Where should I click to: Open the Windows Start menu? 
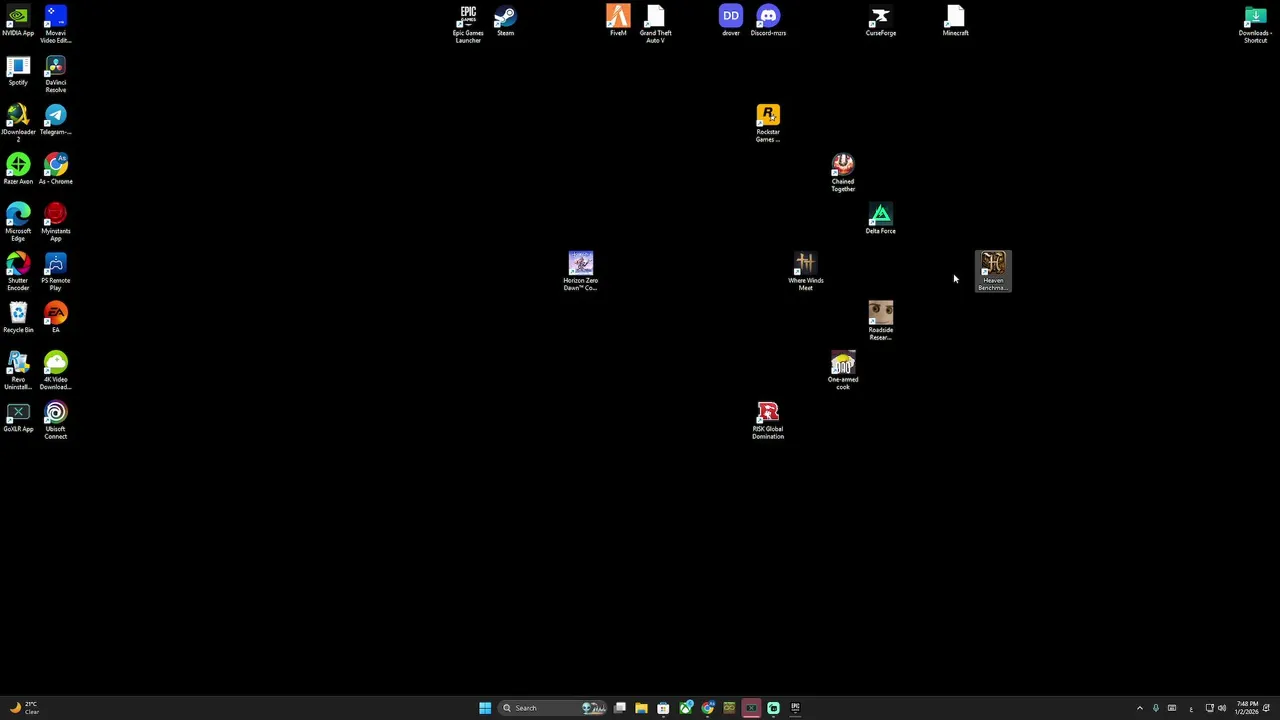click(x=485, y=708)
